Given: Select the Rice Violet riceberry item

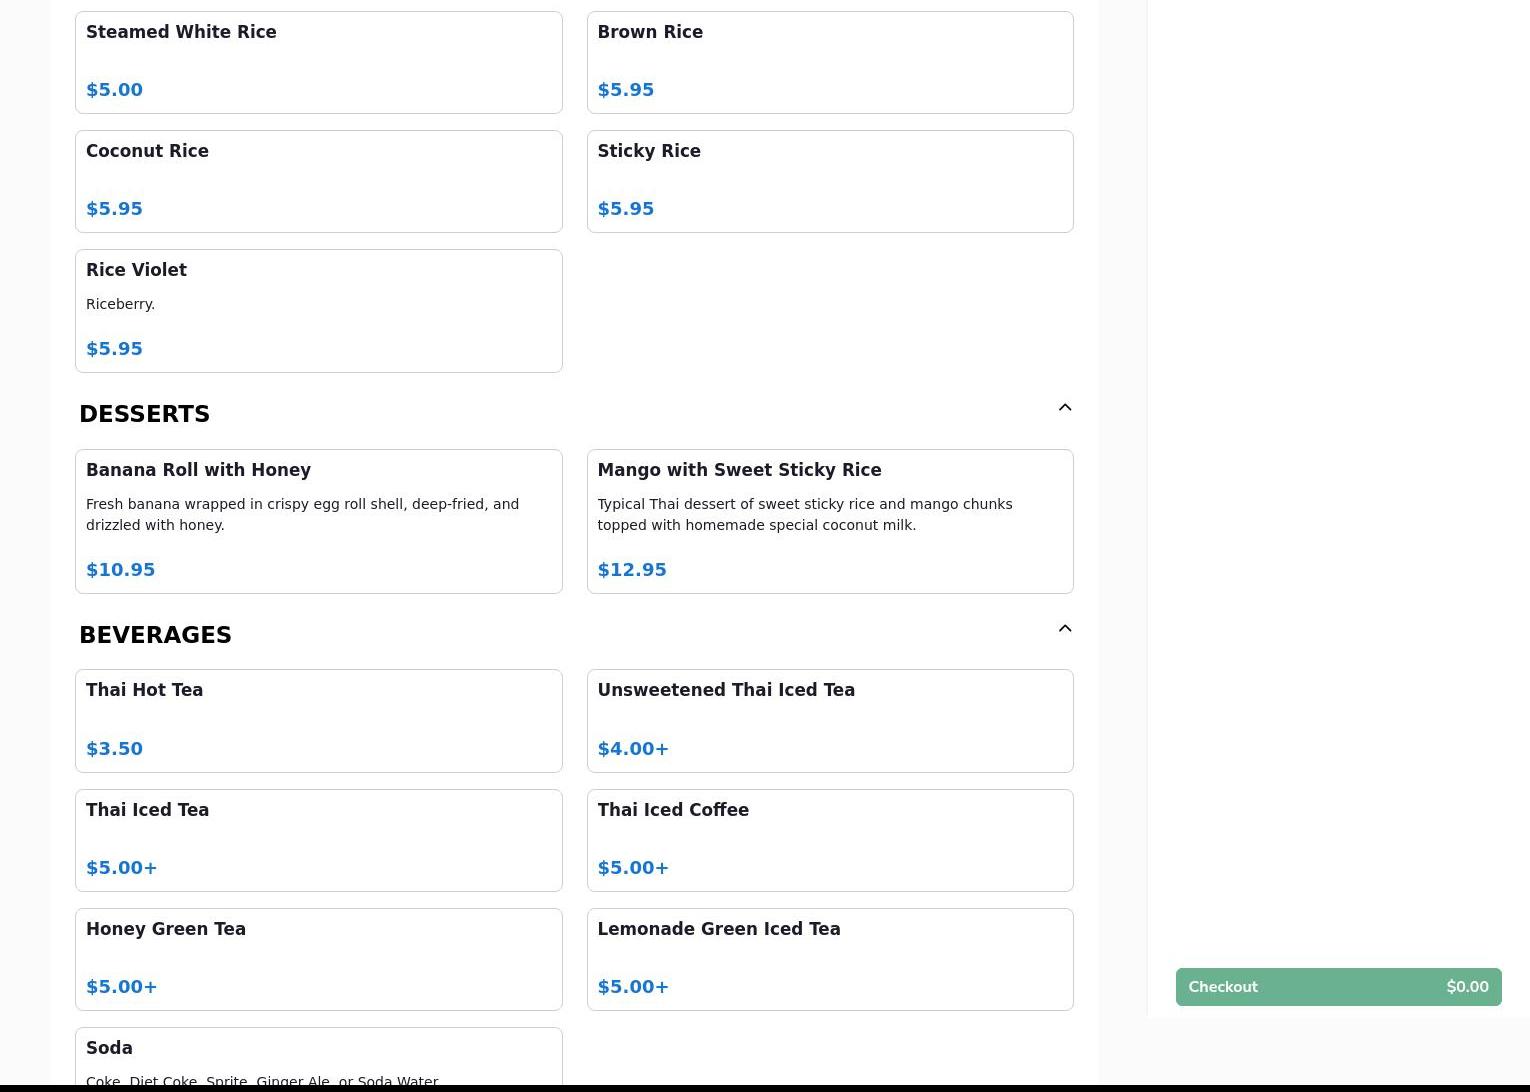Looking at the screenshot, I should (318, 310).
